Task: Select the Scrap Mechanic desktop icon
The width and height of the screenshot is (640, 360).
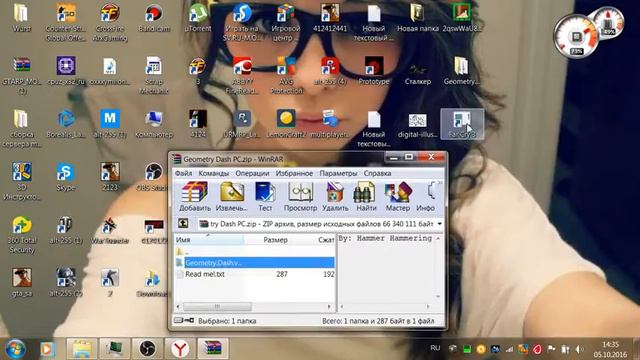Action: 154,76
